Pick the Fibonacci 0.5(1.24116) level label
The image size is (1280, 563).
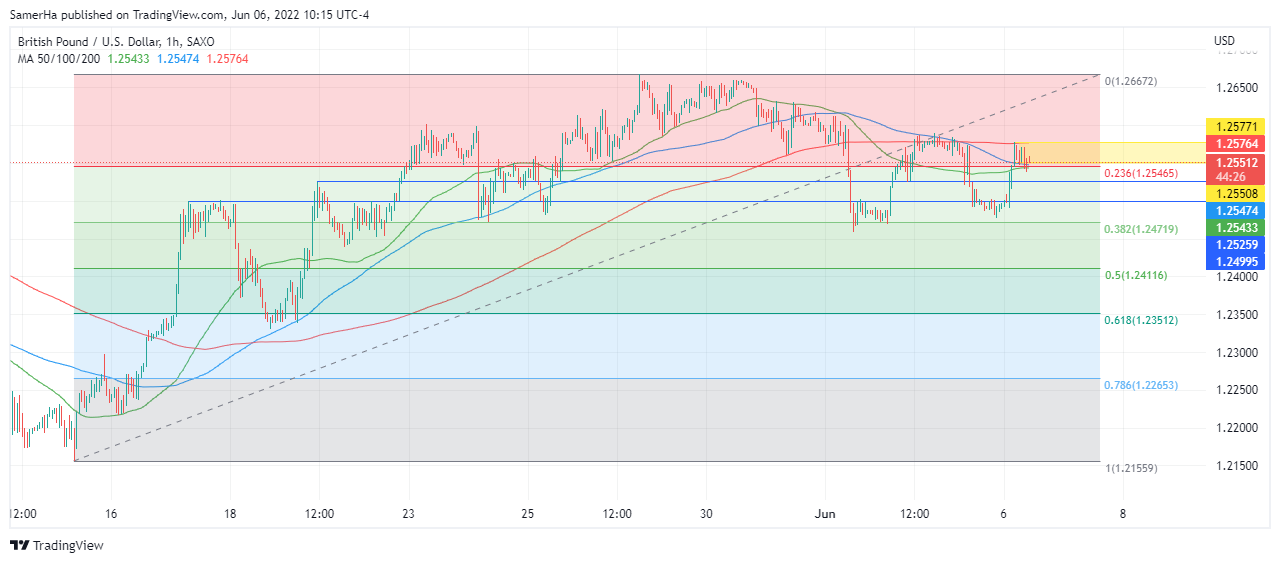pyautogui.click(x=1134, y=275)
